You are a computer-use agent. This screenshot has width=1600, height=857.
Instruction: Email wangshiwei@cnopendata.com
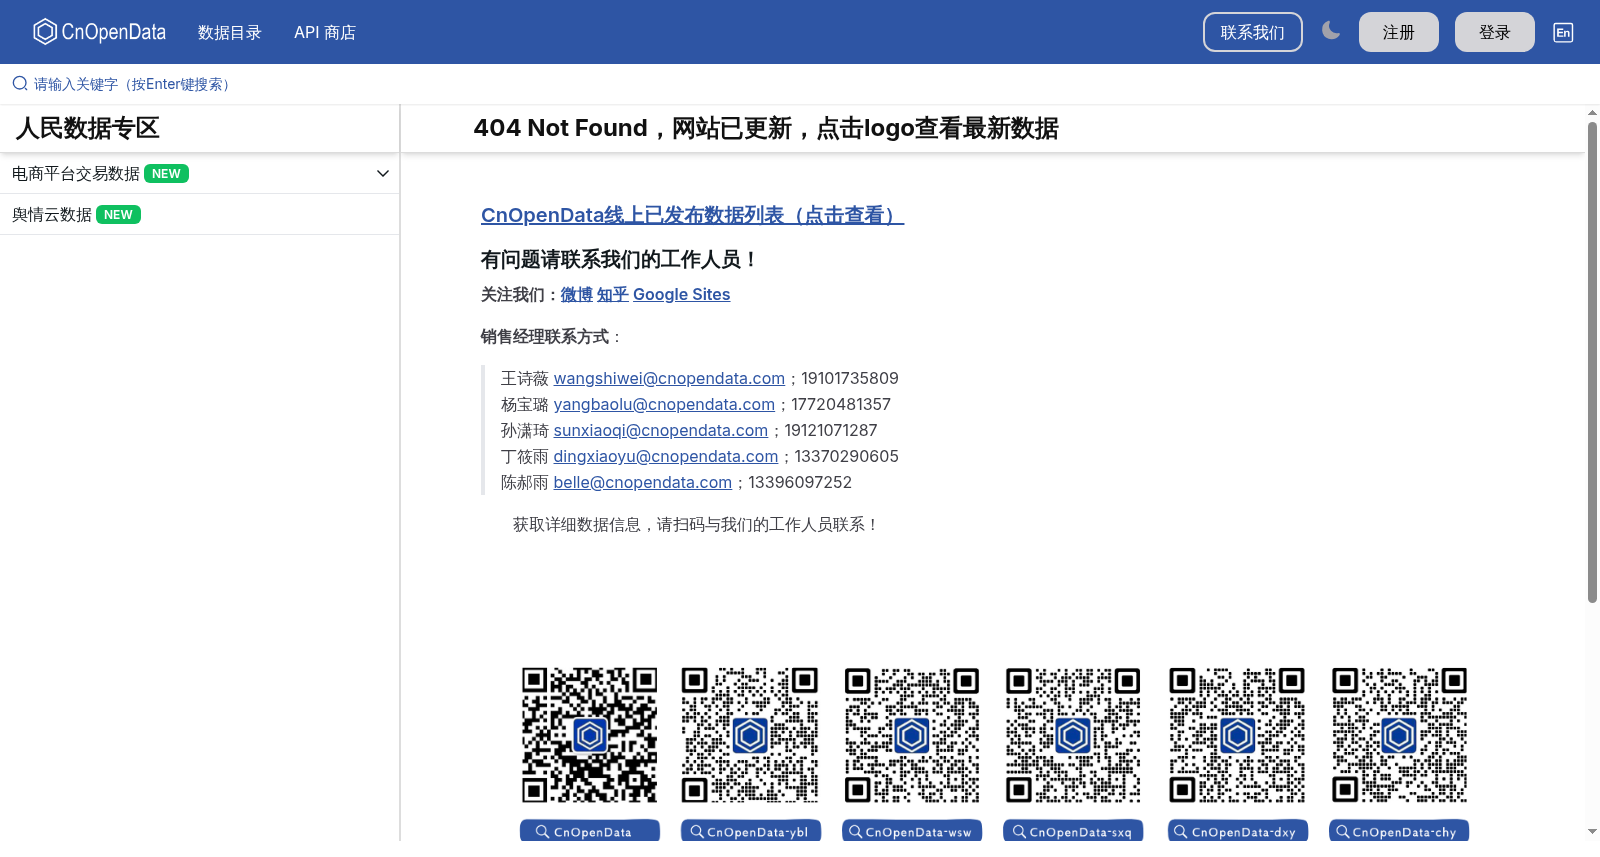click(669, 378)
